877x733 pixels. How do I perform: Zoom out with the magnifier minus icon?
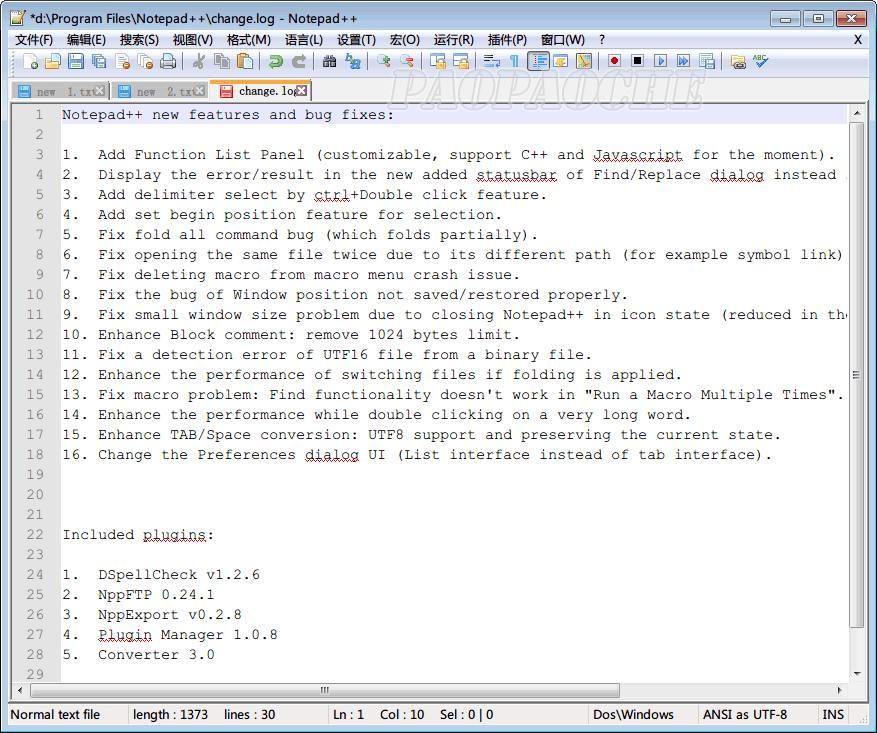[x=407, y=61]
